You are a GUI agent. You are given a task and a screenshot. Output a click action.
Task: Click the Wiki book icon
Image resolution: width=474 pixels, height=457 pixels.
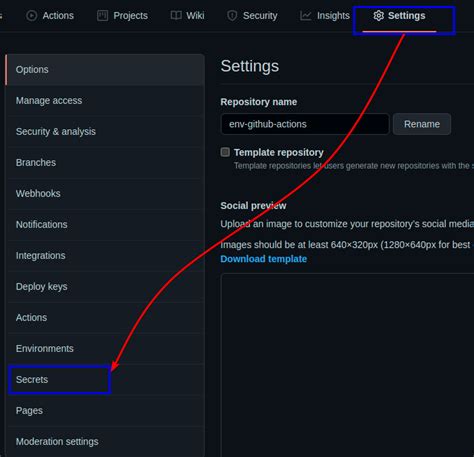[176, 16]
